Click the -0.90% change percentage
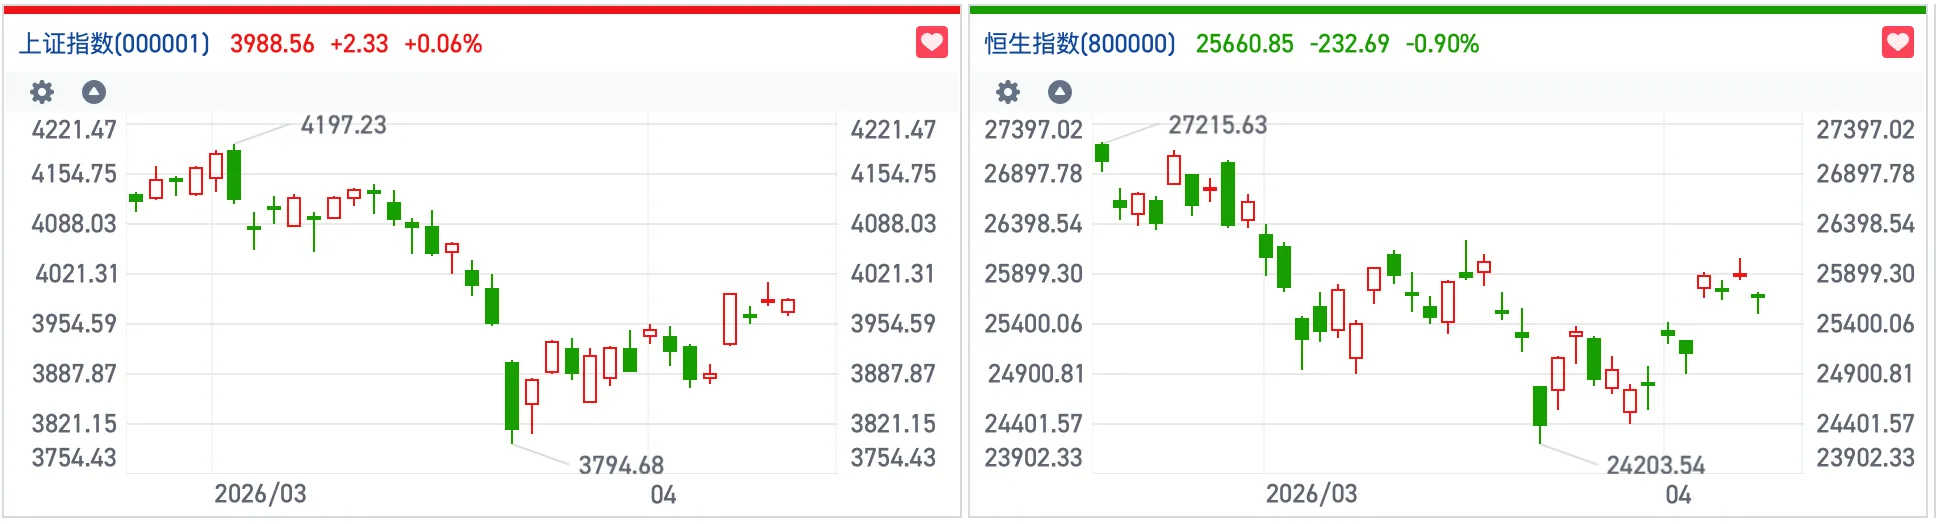 point(1442,44)
